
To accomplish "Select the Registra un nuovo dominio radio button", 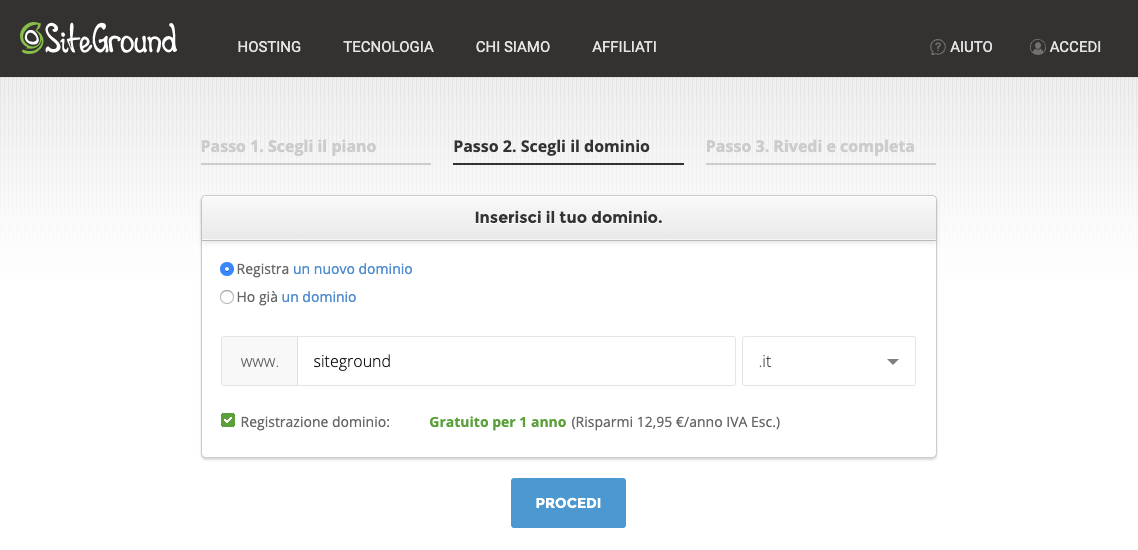I will point(227,269).
